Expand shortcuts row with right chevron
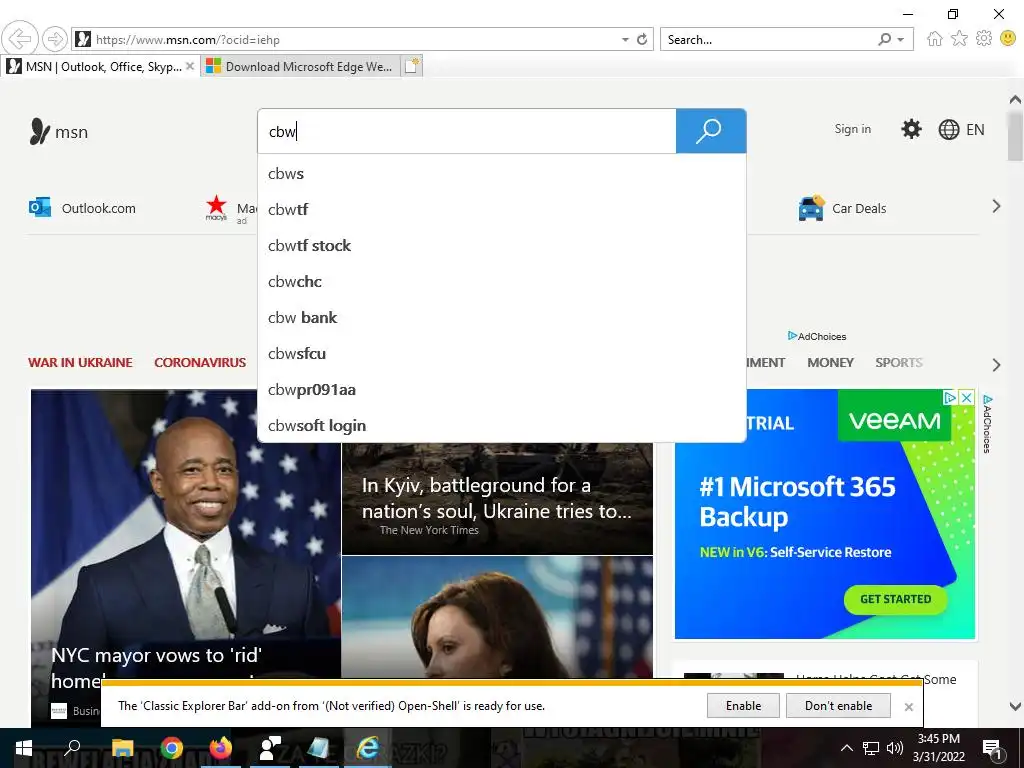This screenshot has width=1024, height=768. click(x=996, y=206)
